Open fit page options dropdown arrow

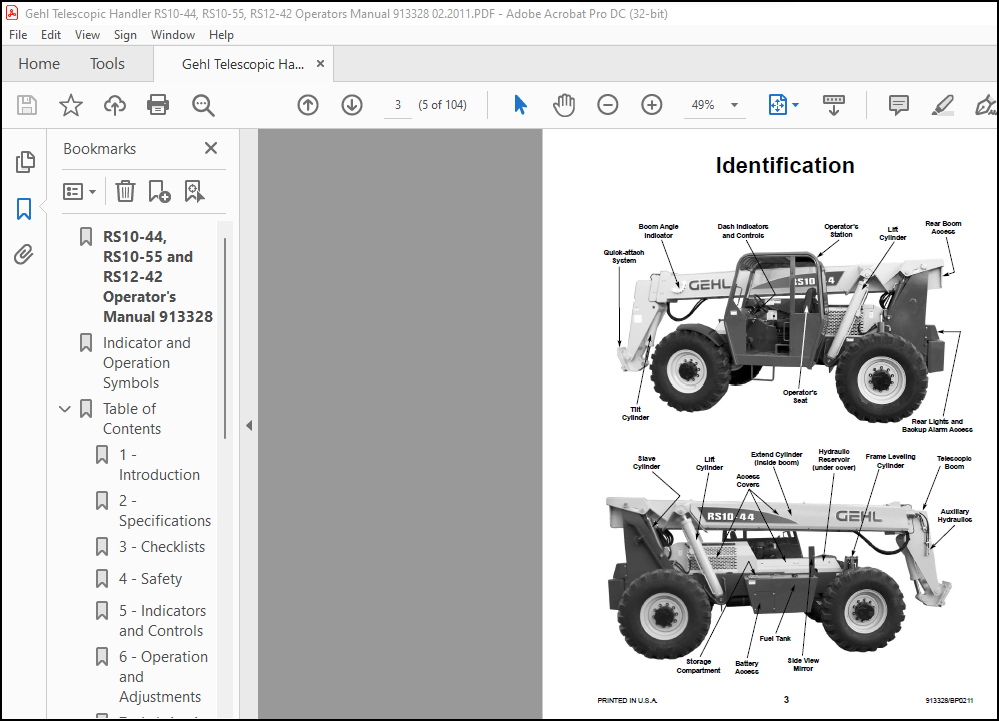point(796,105)
